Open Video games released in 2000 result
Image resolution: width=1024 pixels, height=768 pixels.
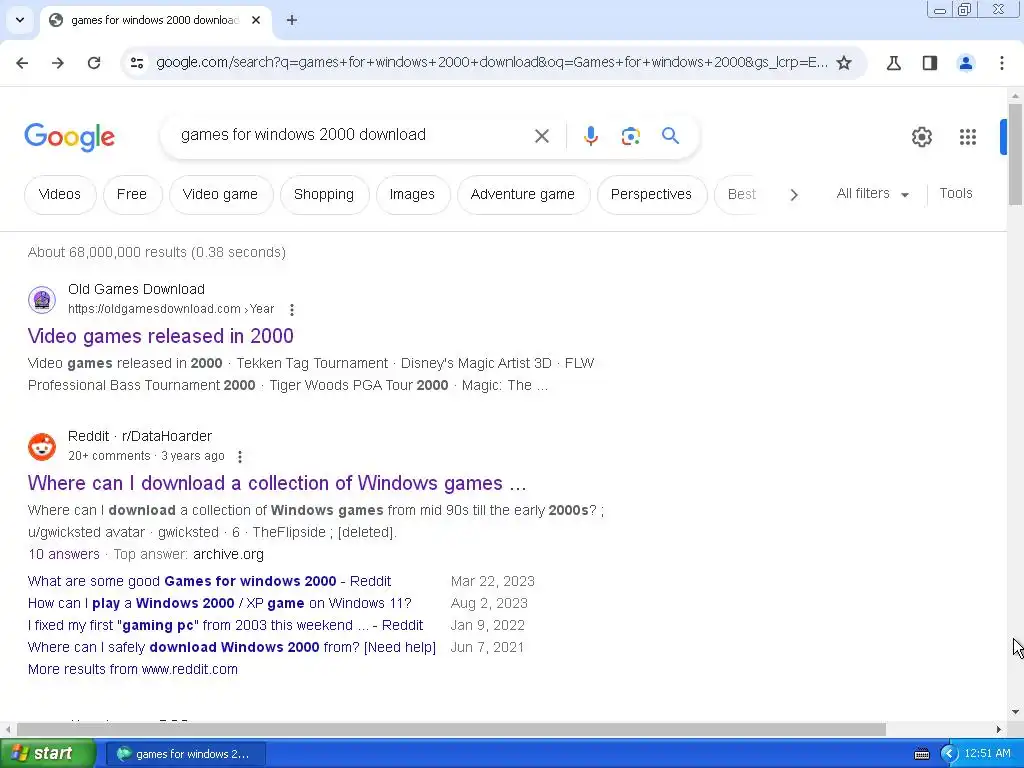[x=161, y=336]
